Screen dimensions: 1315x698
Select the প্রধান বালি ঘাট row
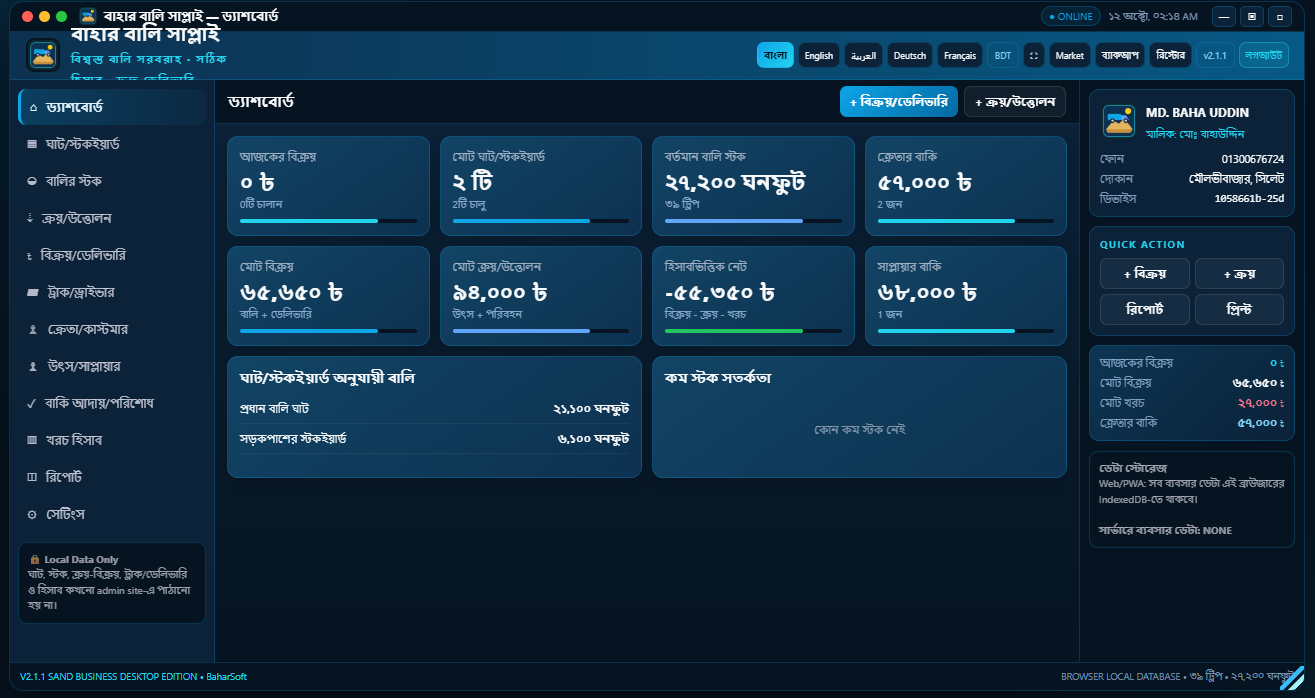coord(435,409)
